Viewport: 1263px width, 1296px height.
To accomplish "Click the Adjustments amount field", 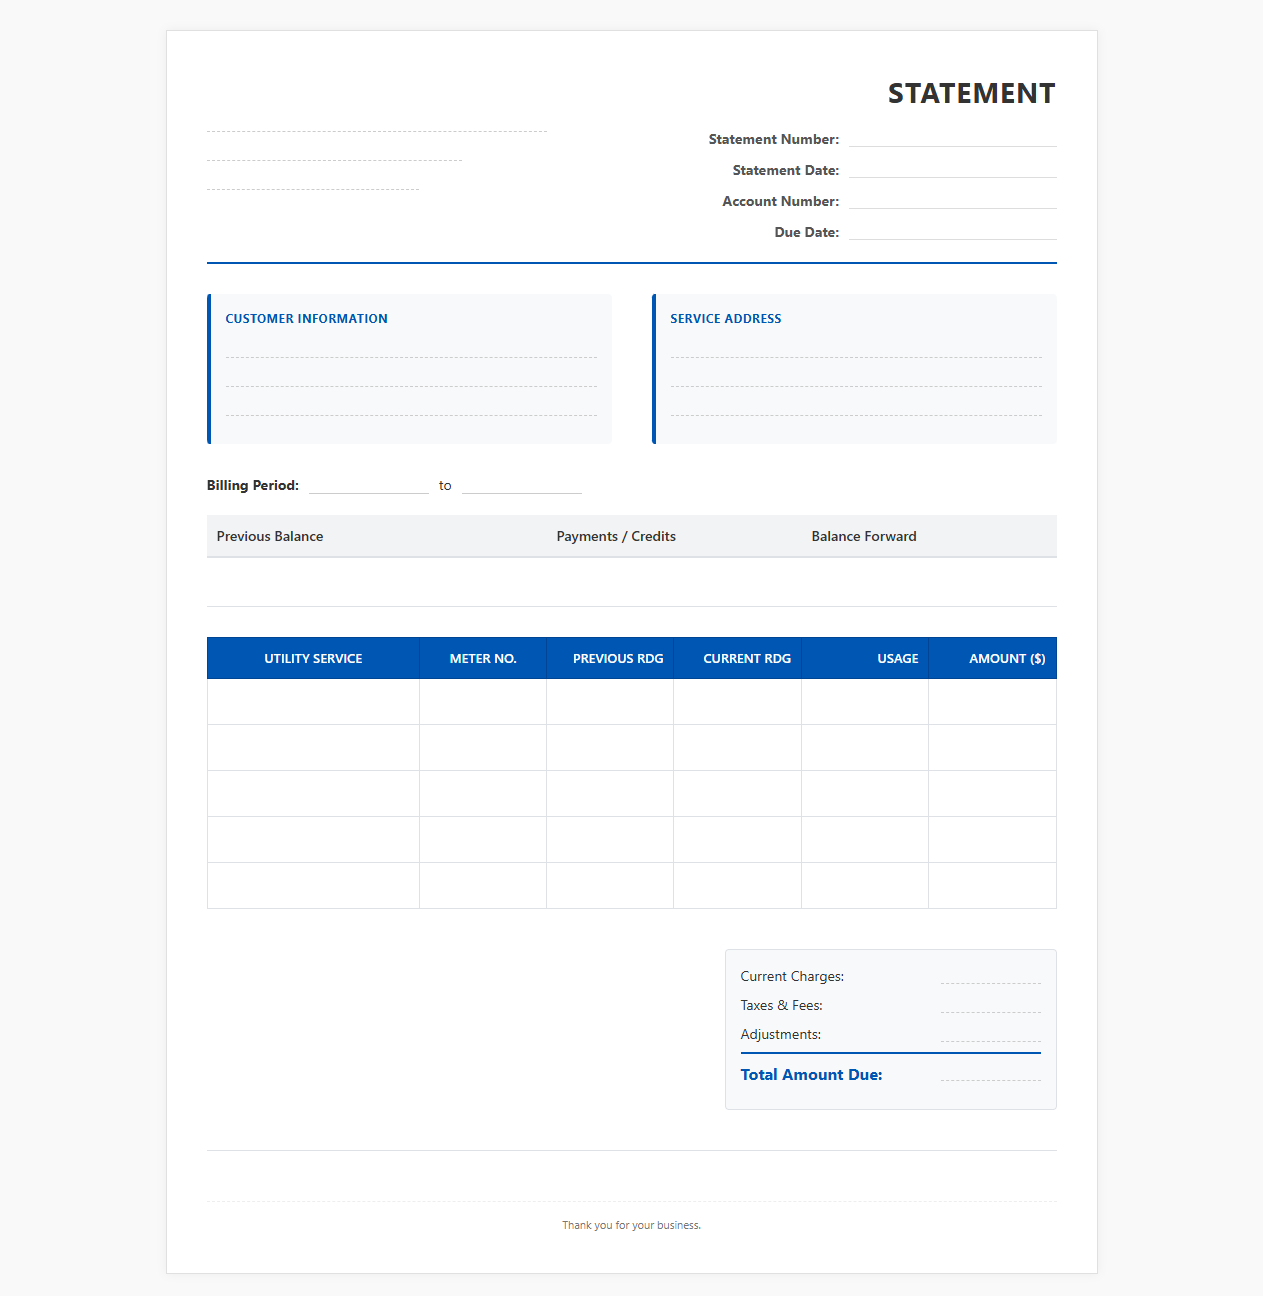I will pos(991,1034).
